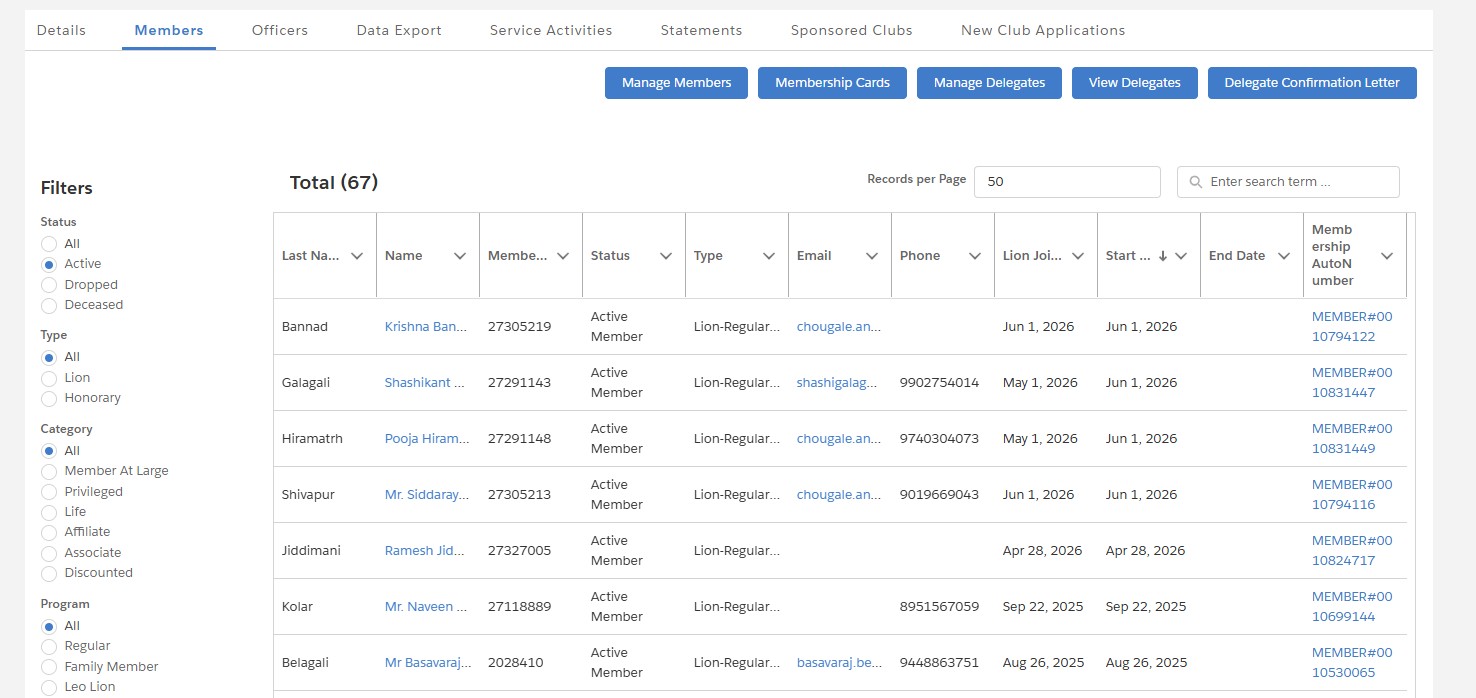1476x698 pixels.
Task: Open the Last Name column chevron menu
Action: [357, 256]
